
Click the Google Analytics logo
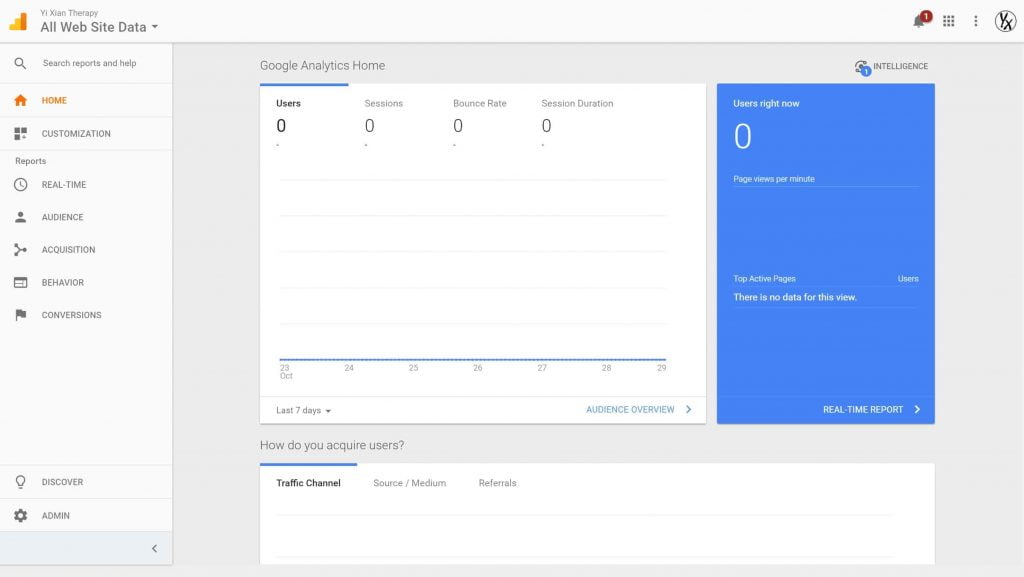pos(18,22)
